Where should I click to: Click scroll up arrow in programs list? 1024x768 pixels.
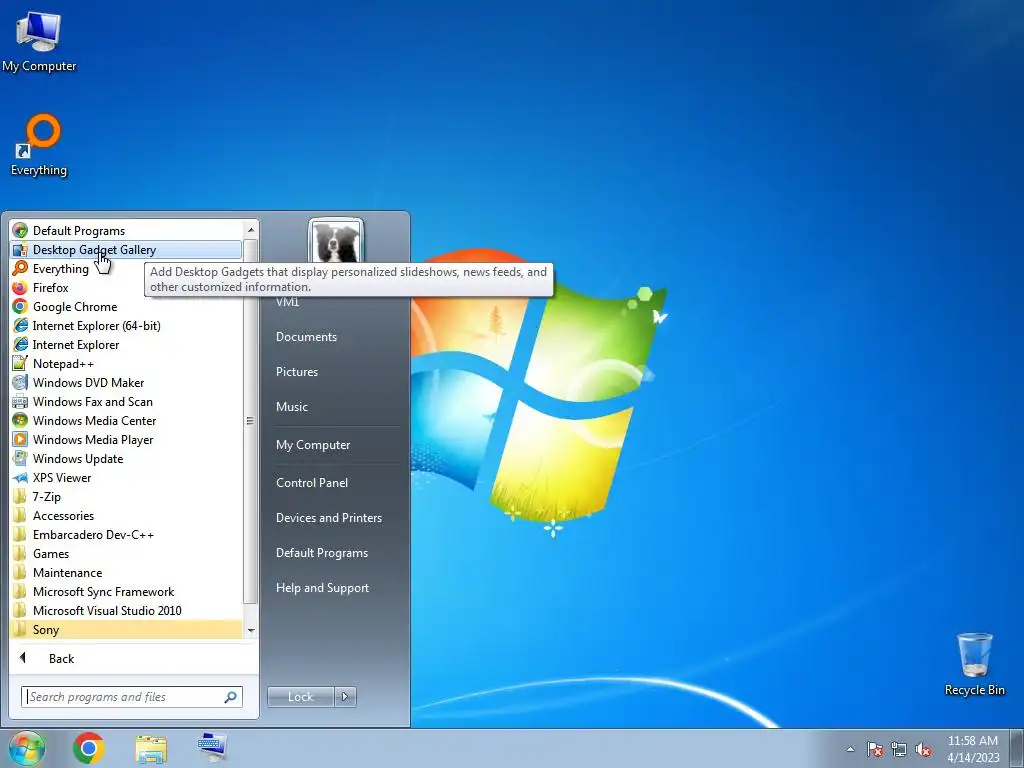click(x=251, y=230)
